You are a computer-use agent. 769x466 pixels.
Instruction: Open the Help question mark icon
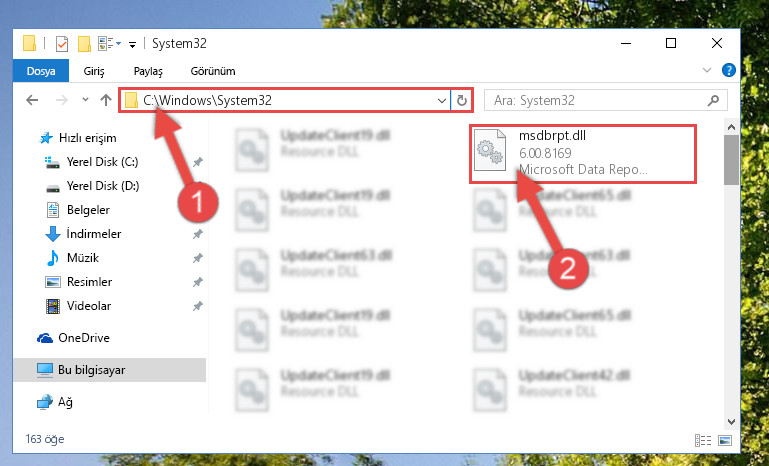click(x=729, y=70)
